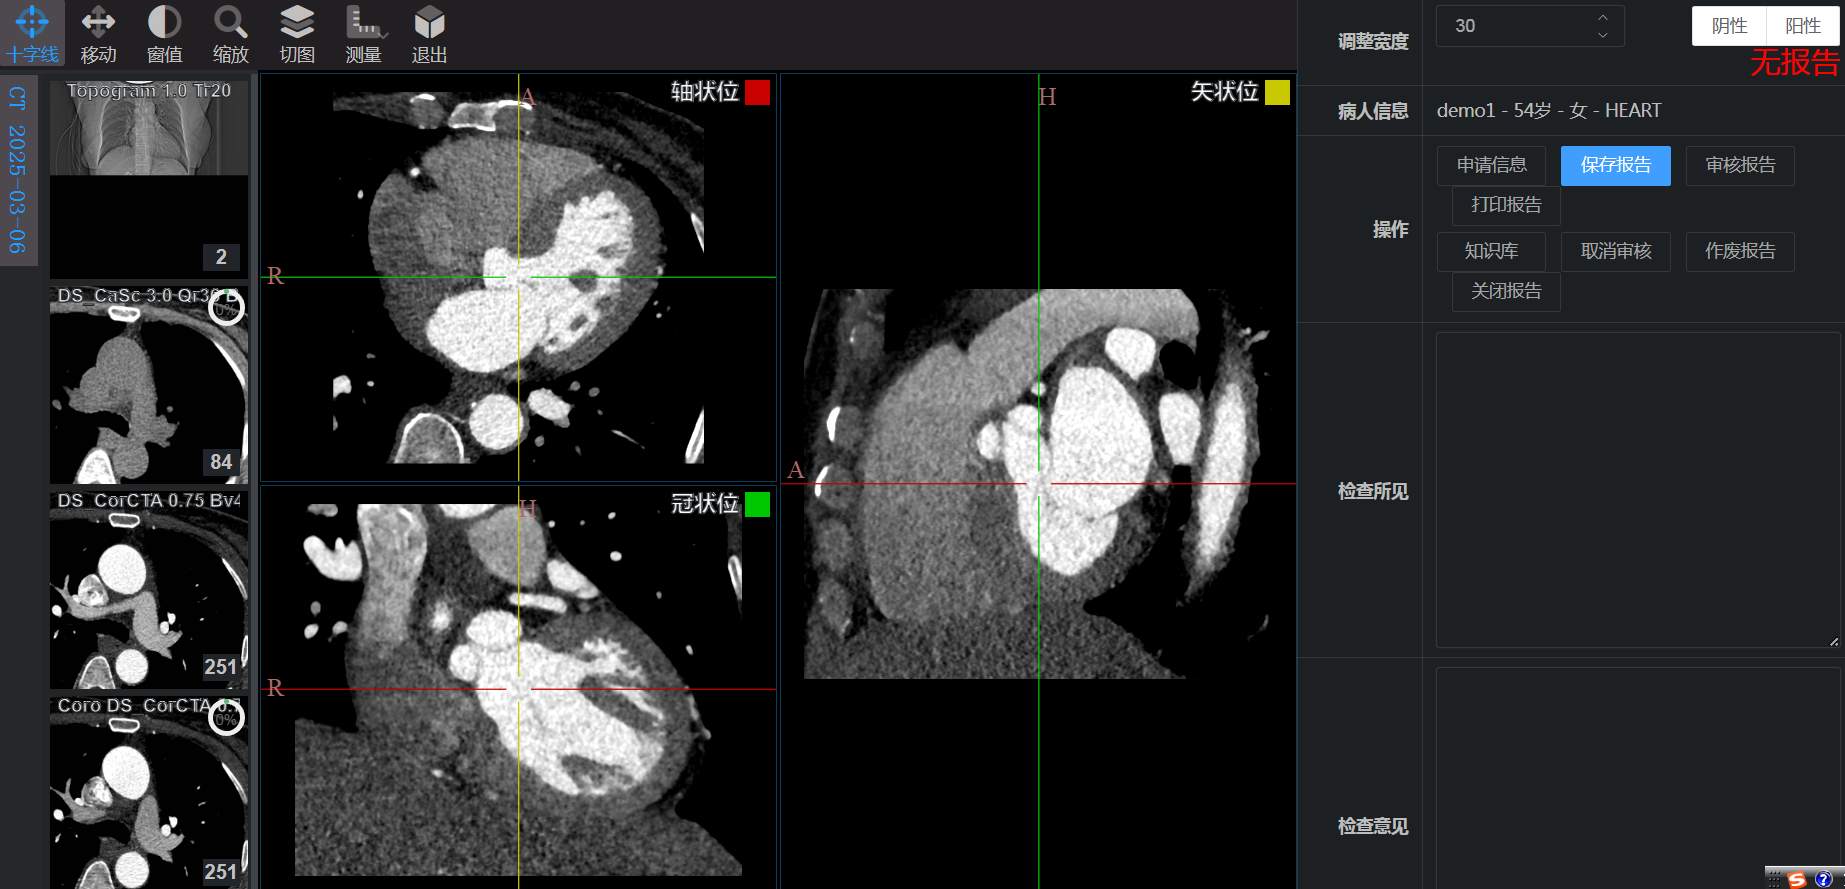Screen dimensions: 1845x889
Task: Choose the zoom (缩放) magnifier tool
Action: pos(230,33)
